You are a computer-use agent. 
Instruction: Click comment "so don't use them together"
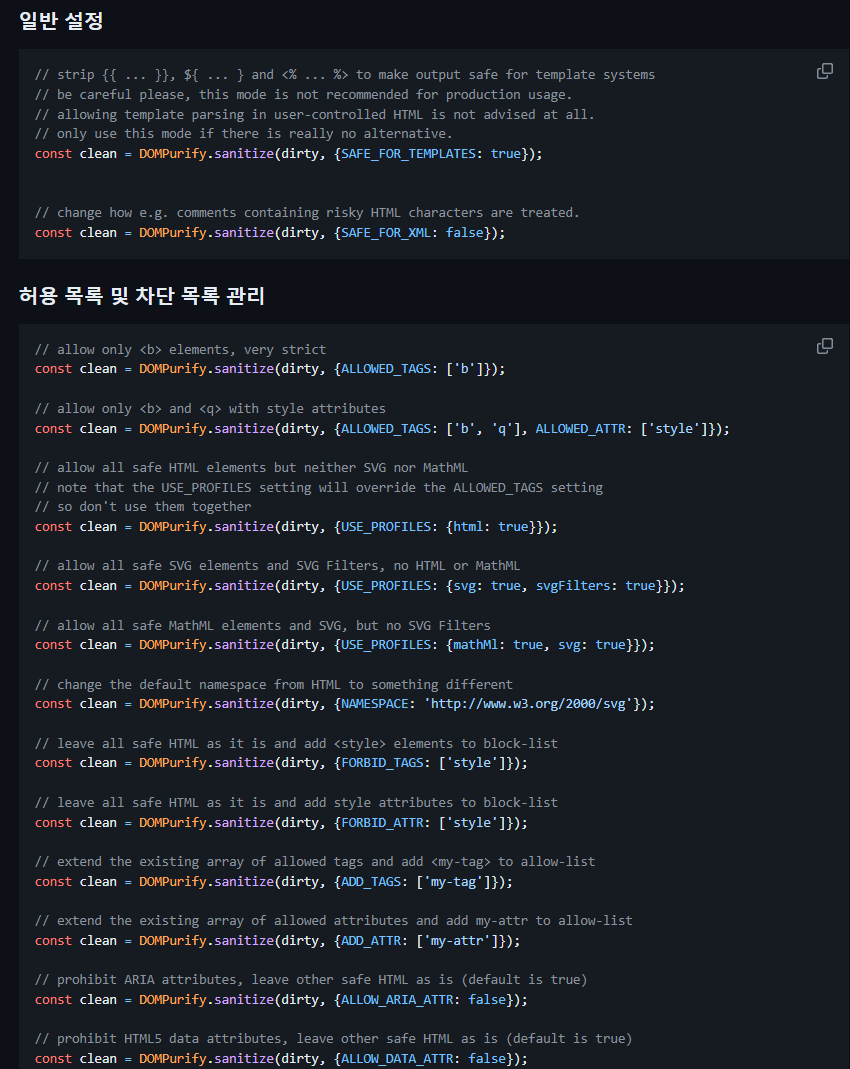(x=142, y=507)
